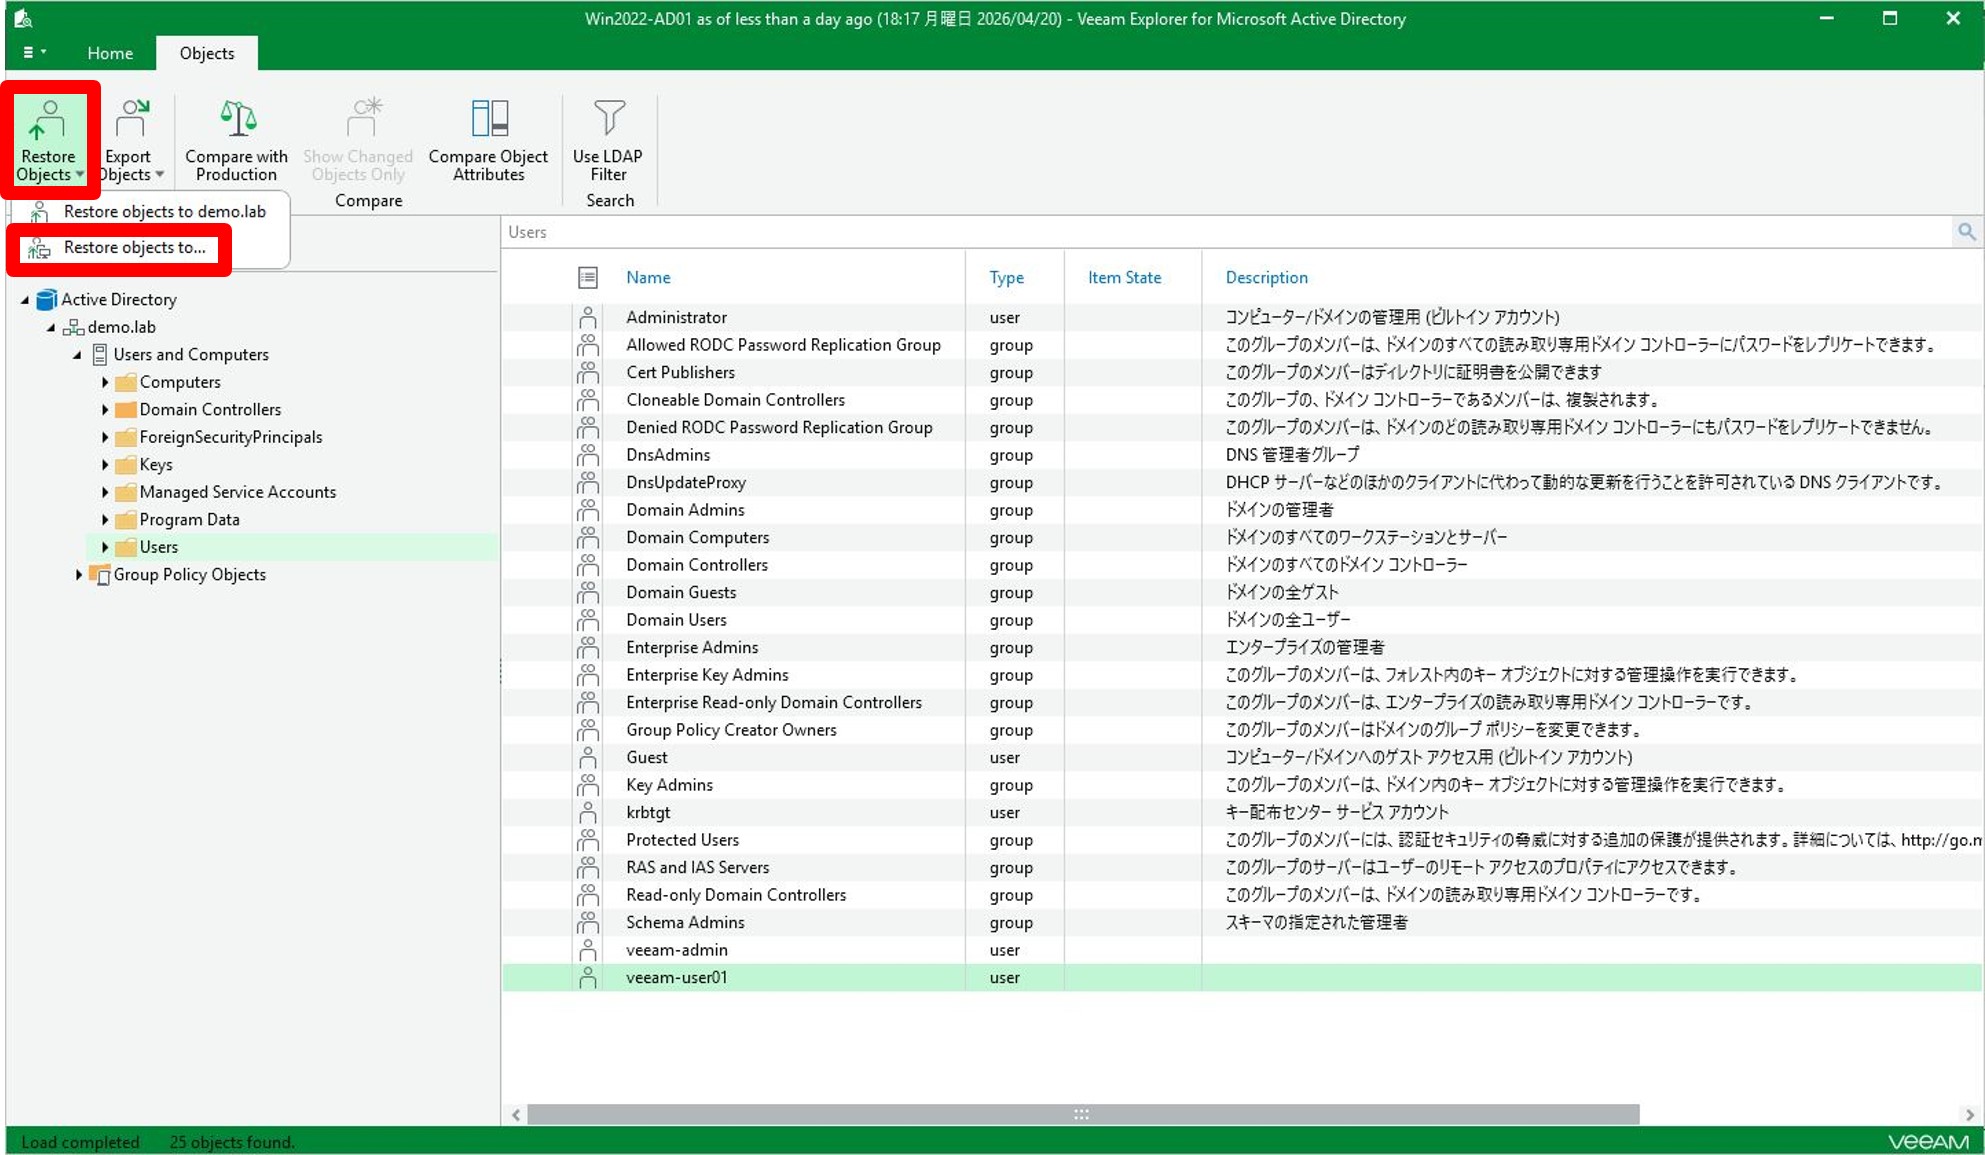Choose the Restore objects to... menu entry
Image resolution: width=1985 pixels, height=1155 pixels.
click(x=119, y=248)
